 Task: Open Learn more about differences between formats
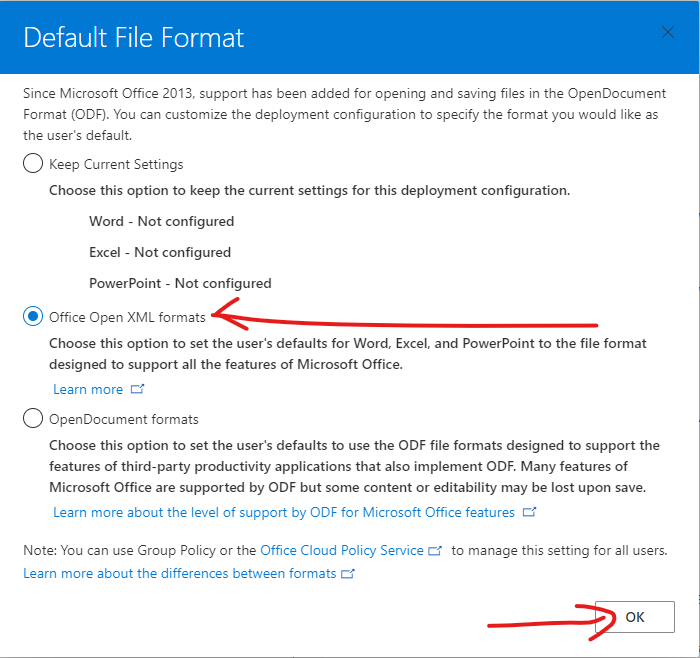click(x=179, y=573)
